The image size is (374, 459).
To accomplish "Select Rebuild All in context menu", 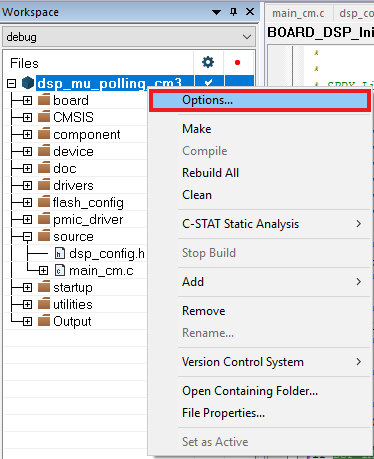I will point(210,173).
